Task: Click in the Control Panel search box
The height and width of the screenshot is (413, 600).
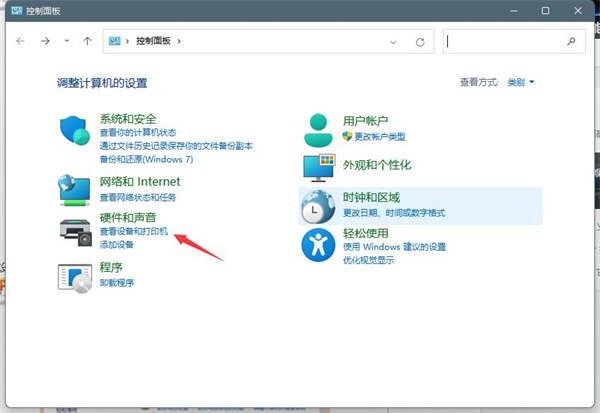Action: coord(506,42)
